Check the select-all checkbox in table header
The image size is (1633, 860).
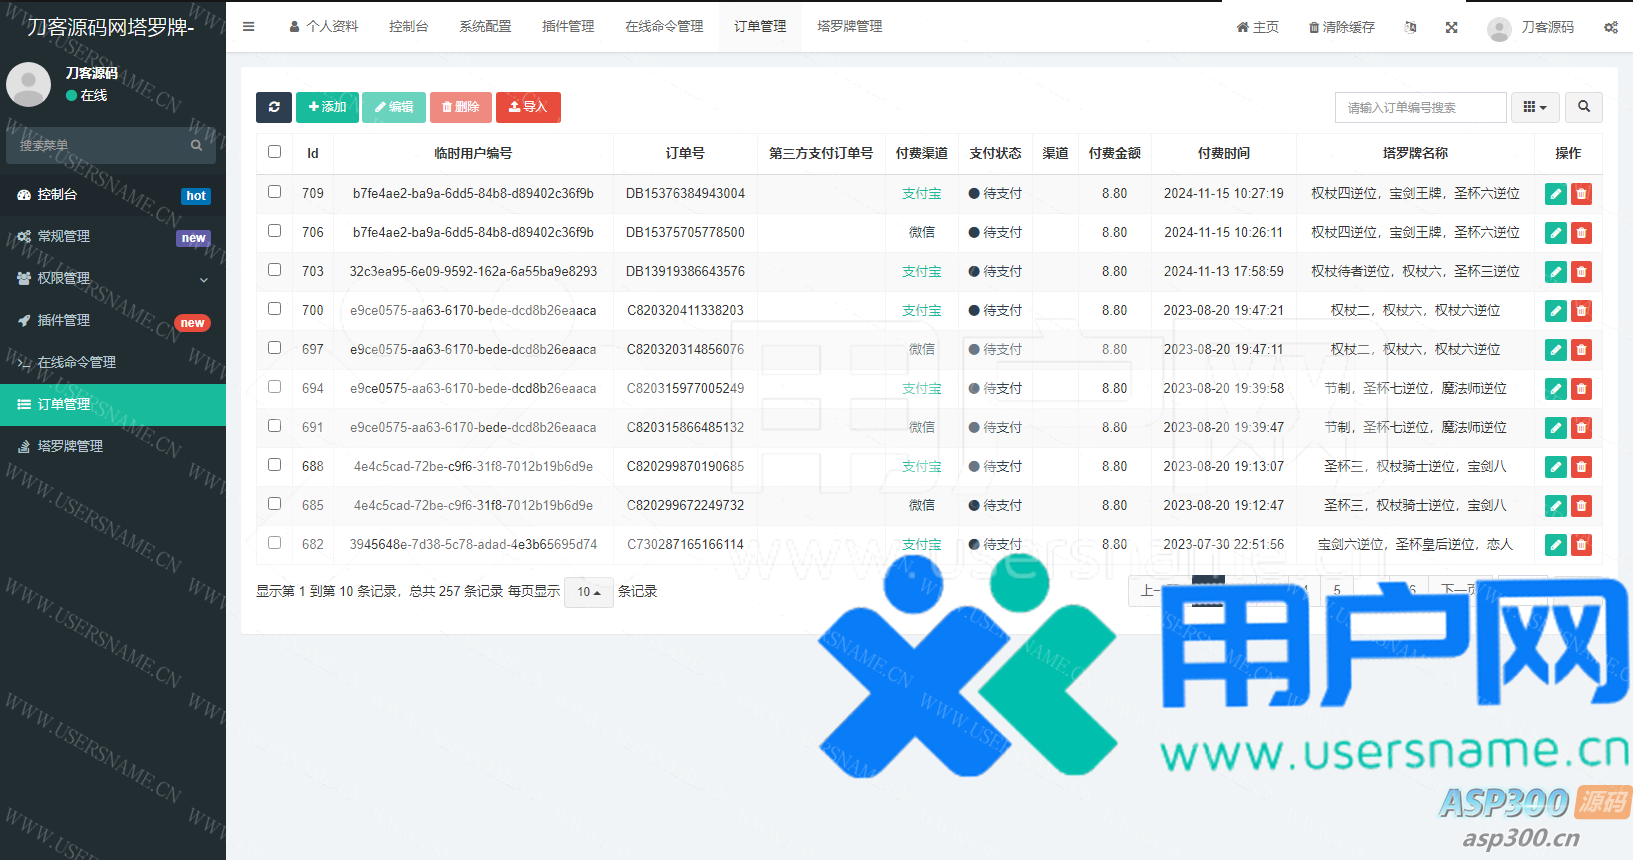tap(274, 152)
